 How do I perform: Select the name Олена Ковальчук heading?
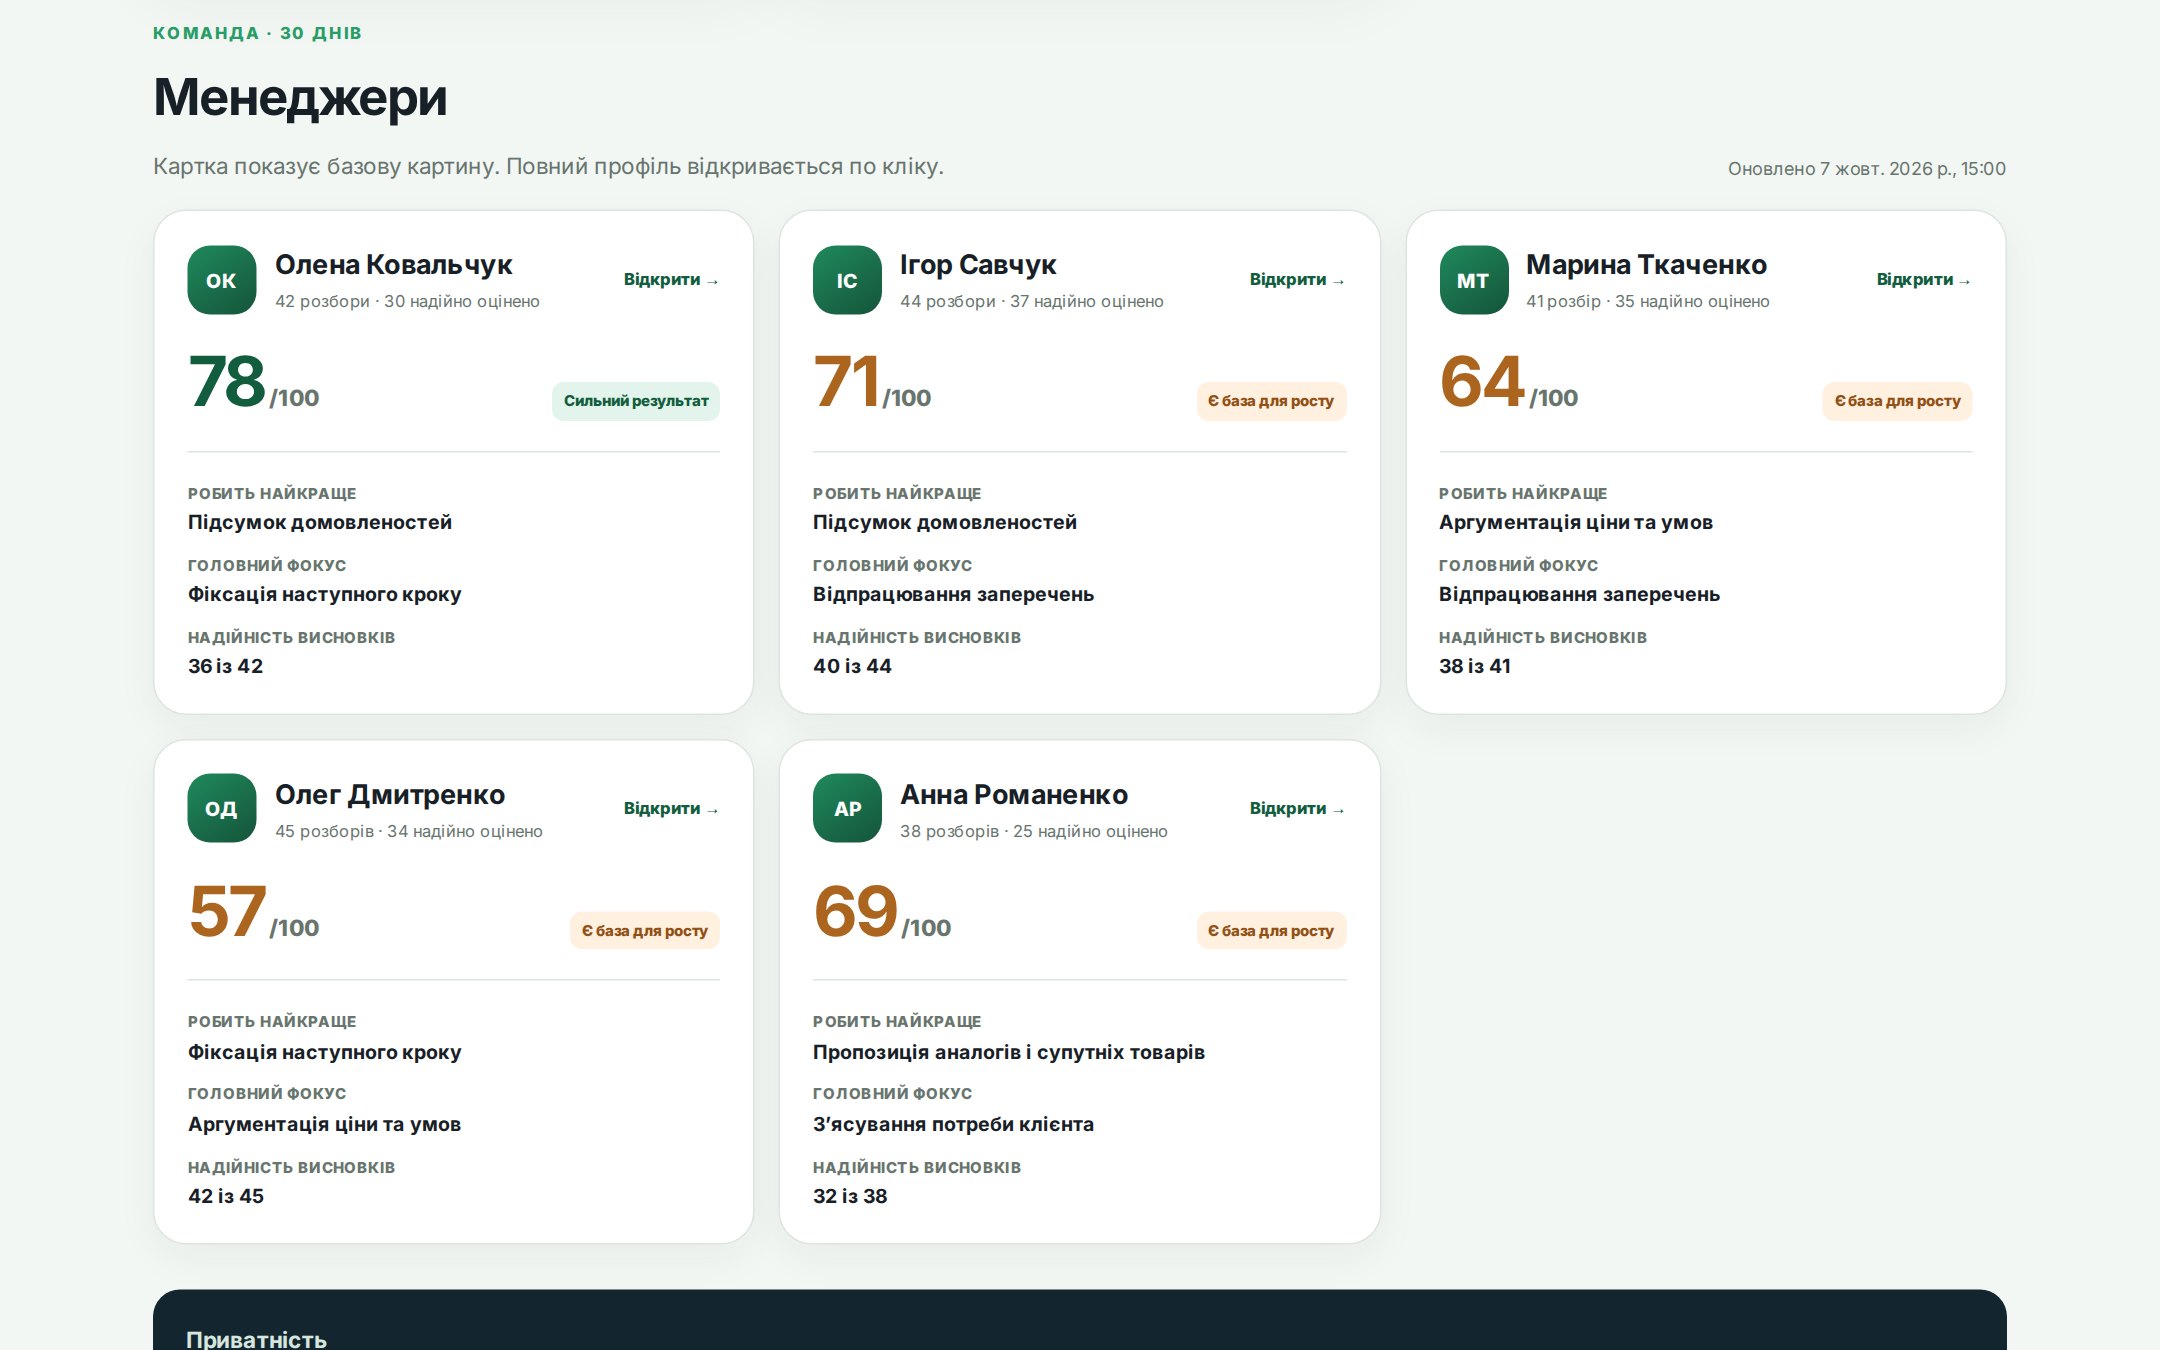click(x=393, y=265)
